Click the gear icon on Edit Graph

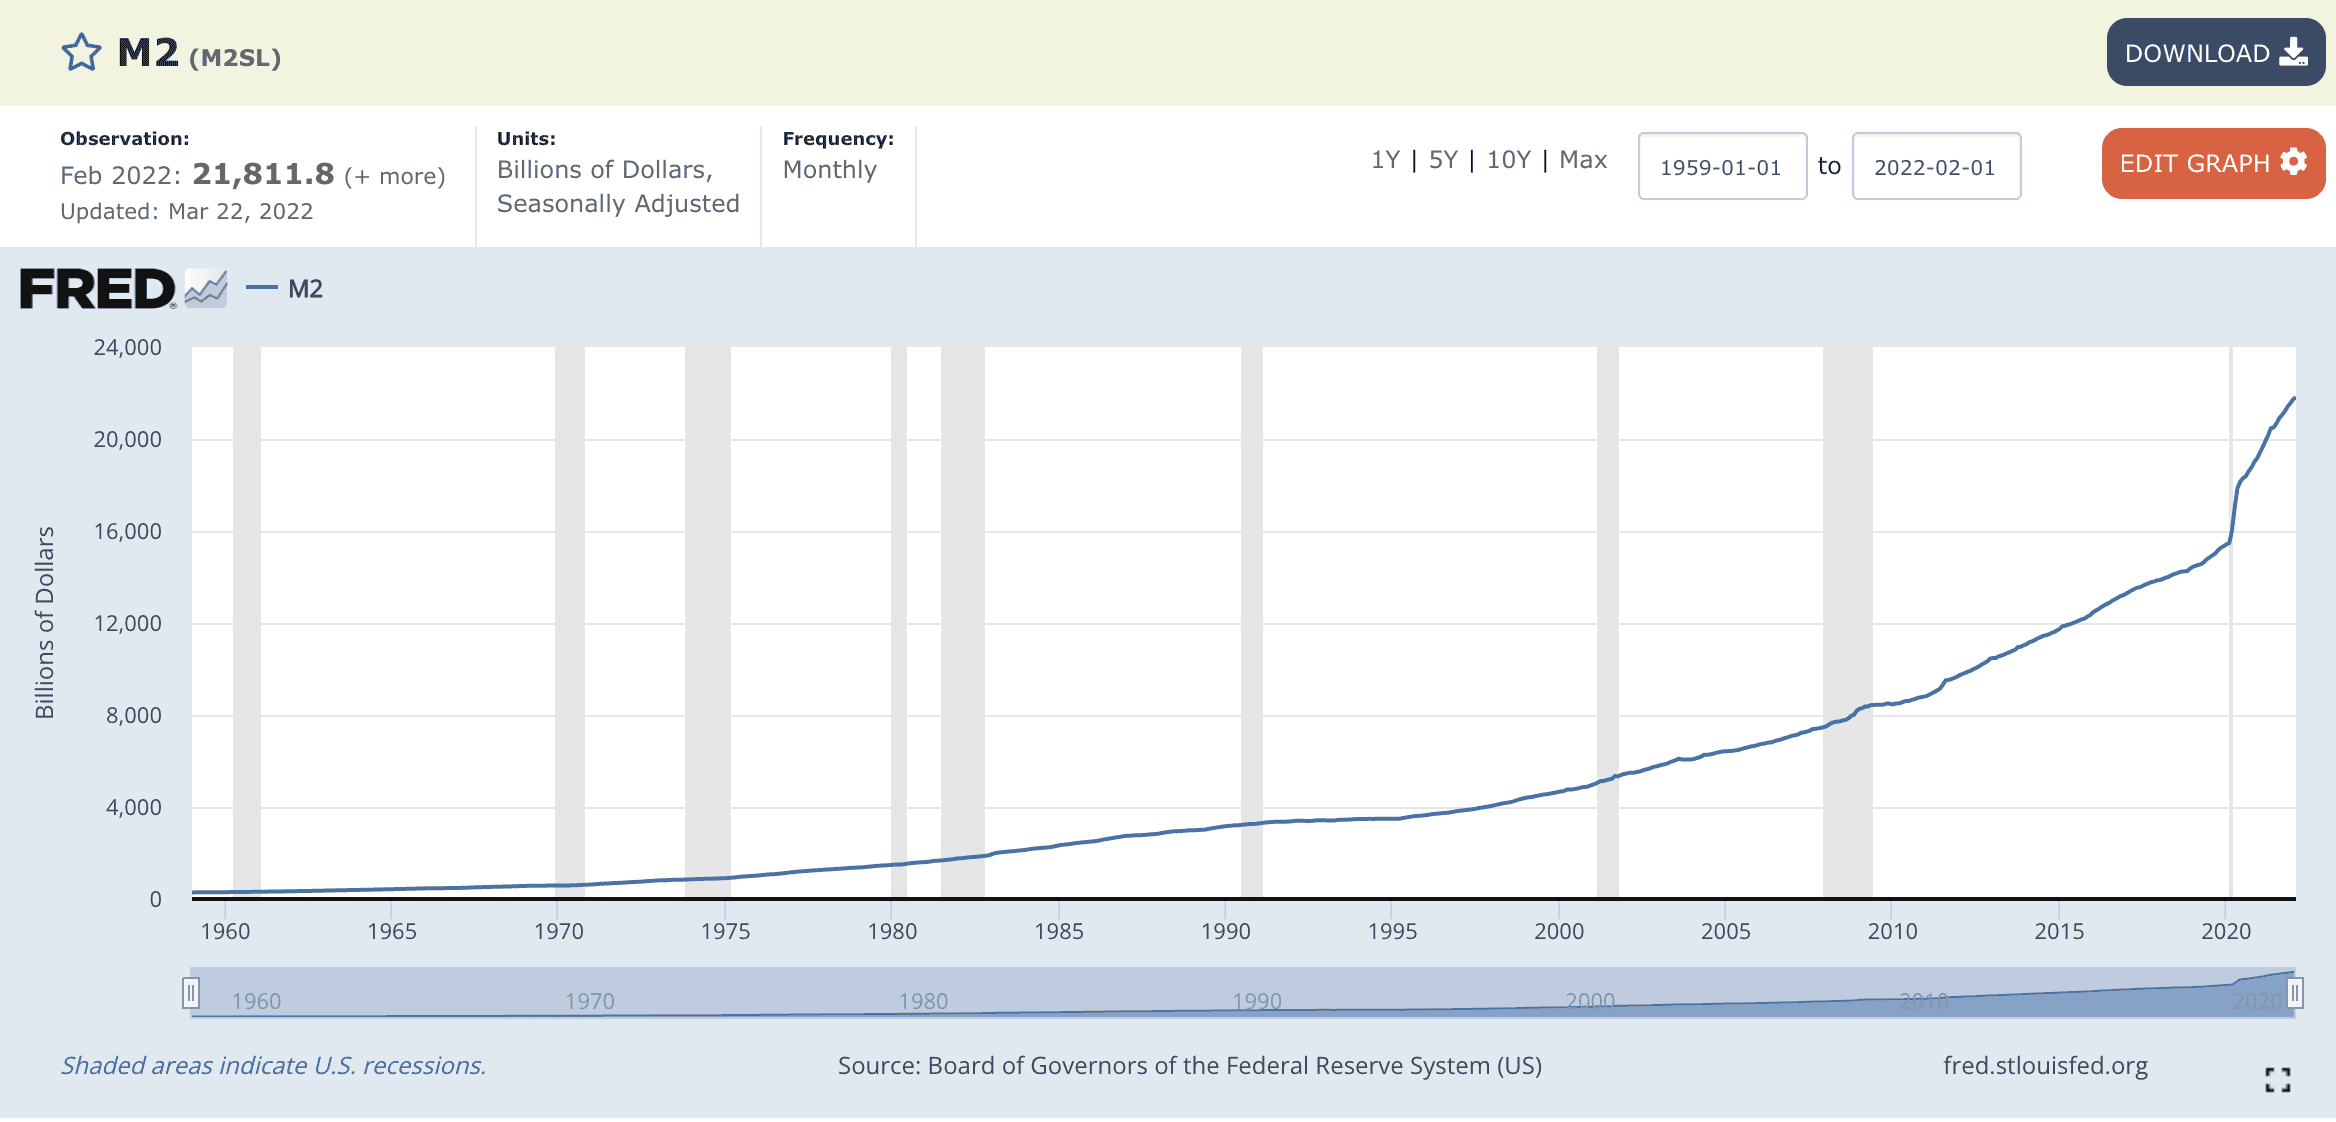[2293, 162]
